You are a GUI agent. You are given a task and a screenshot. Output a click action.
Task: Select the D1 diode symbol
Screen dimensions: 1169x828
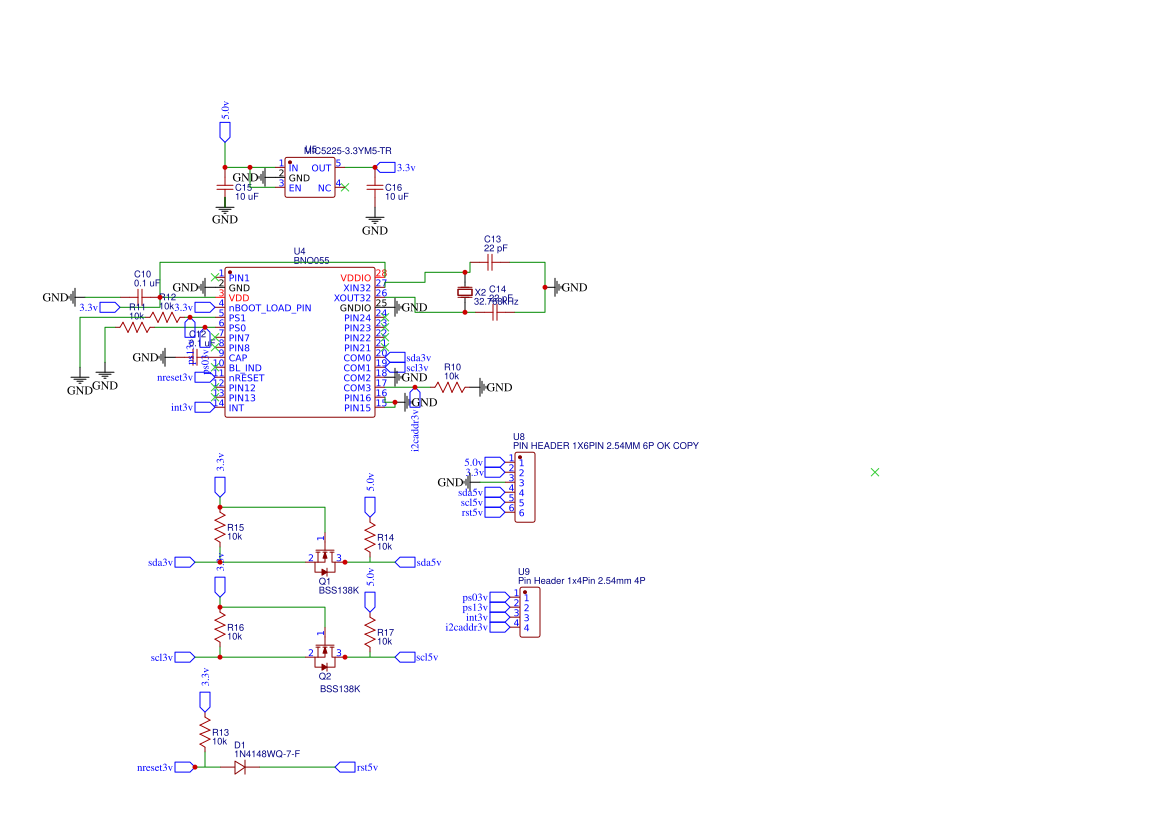[x=240, y=768]
